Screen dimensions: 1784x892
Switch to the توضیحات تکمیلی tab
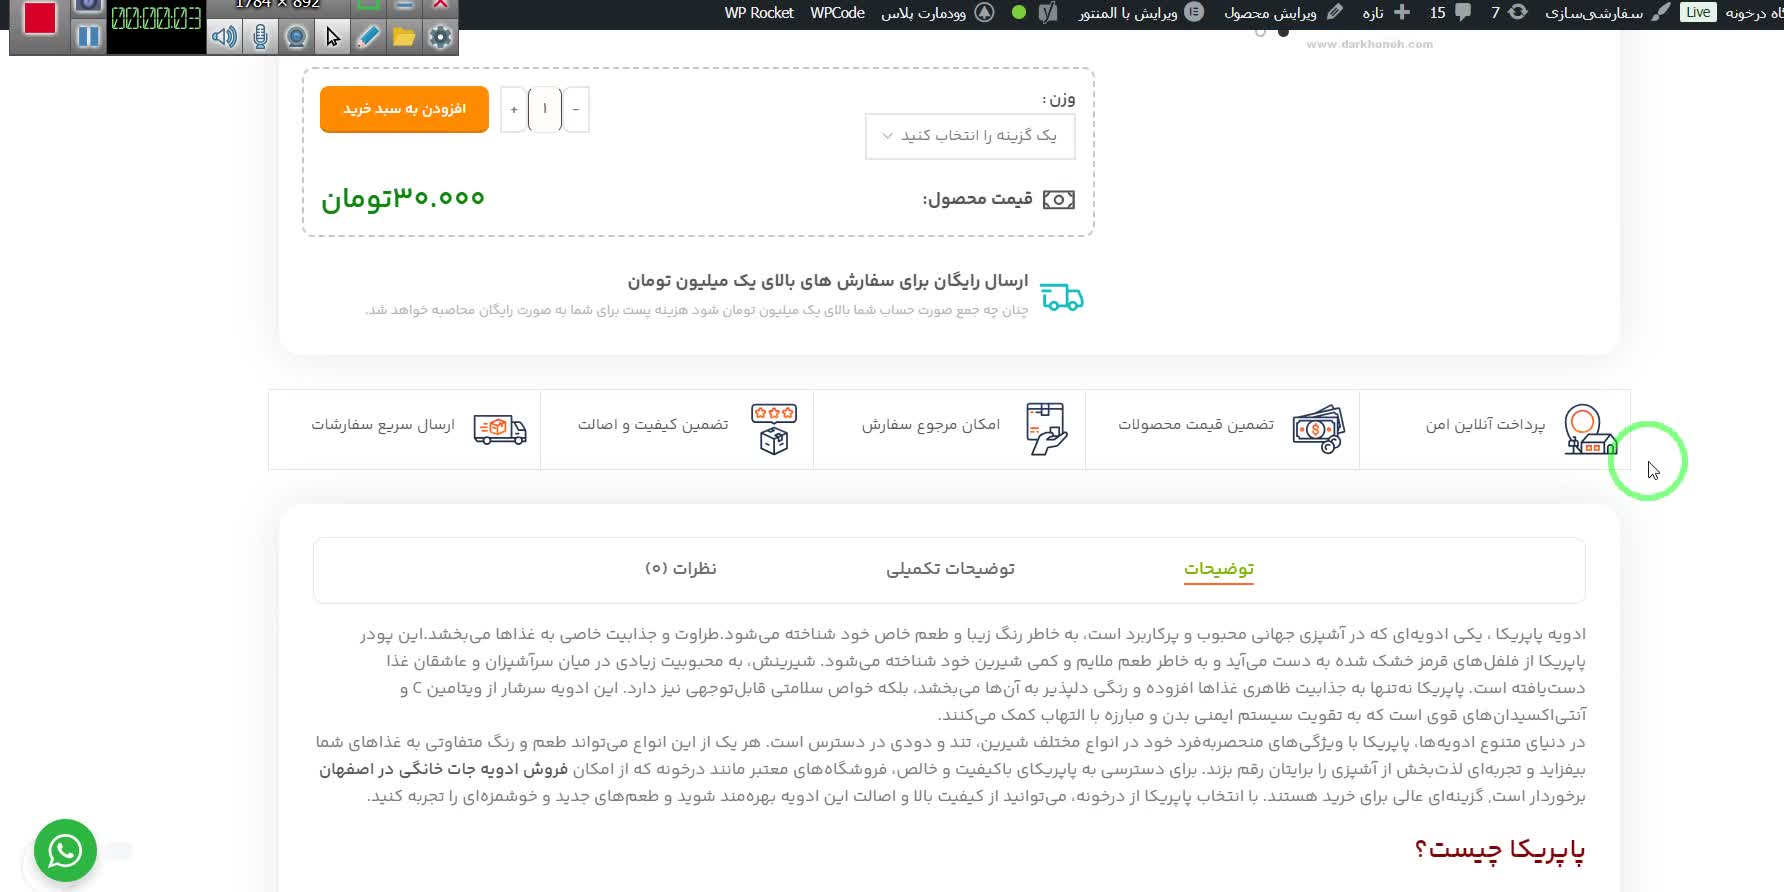(x=950, y=569)
